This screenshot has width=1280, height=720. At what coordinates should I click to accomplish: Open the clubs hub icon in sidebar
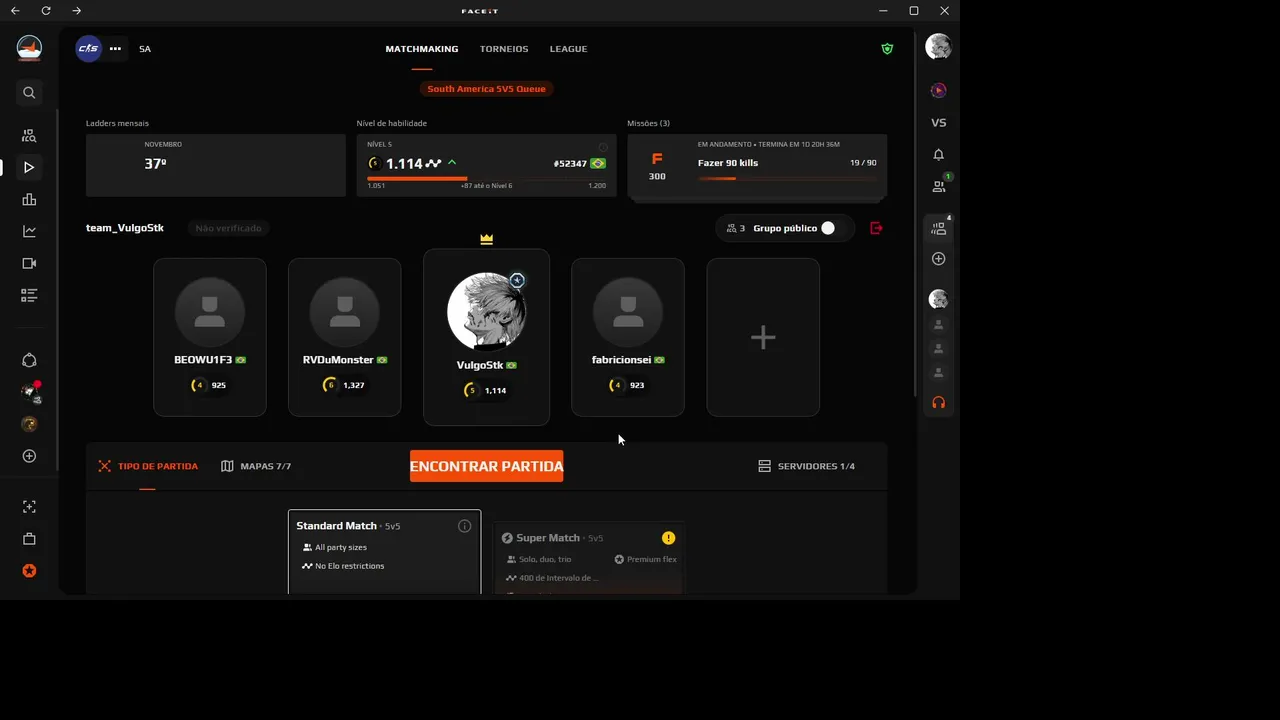point(29,360)
